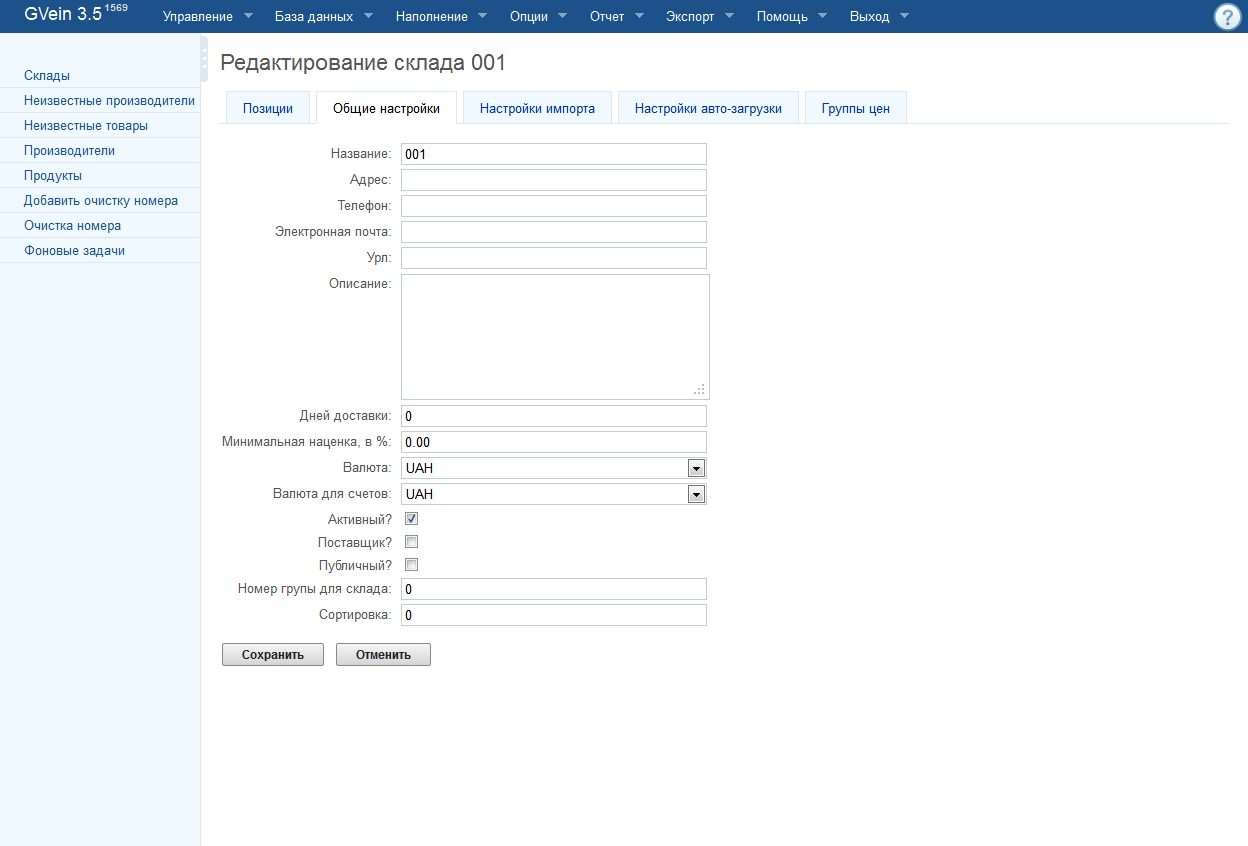The width and height of the screenshot is (1248, 846).
Task: Click inside the Дней доставки field
Action: tap(553, 416)
